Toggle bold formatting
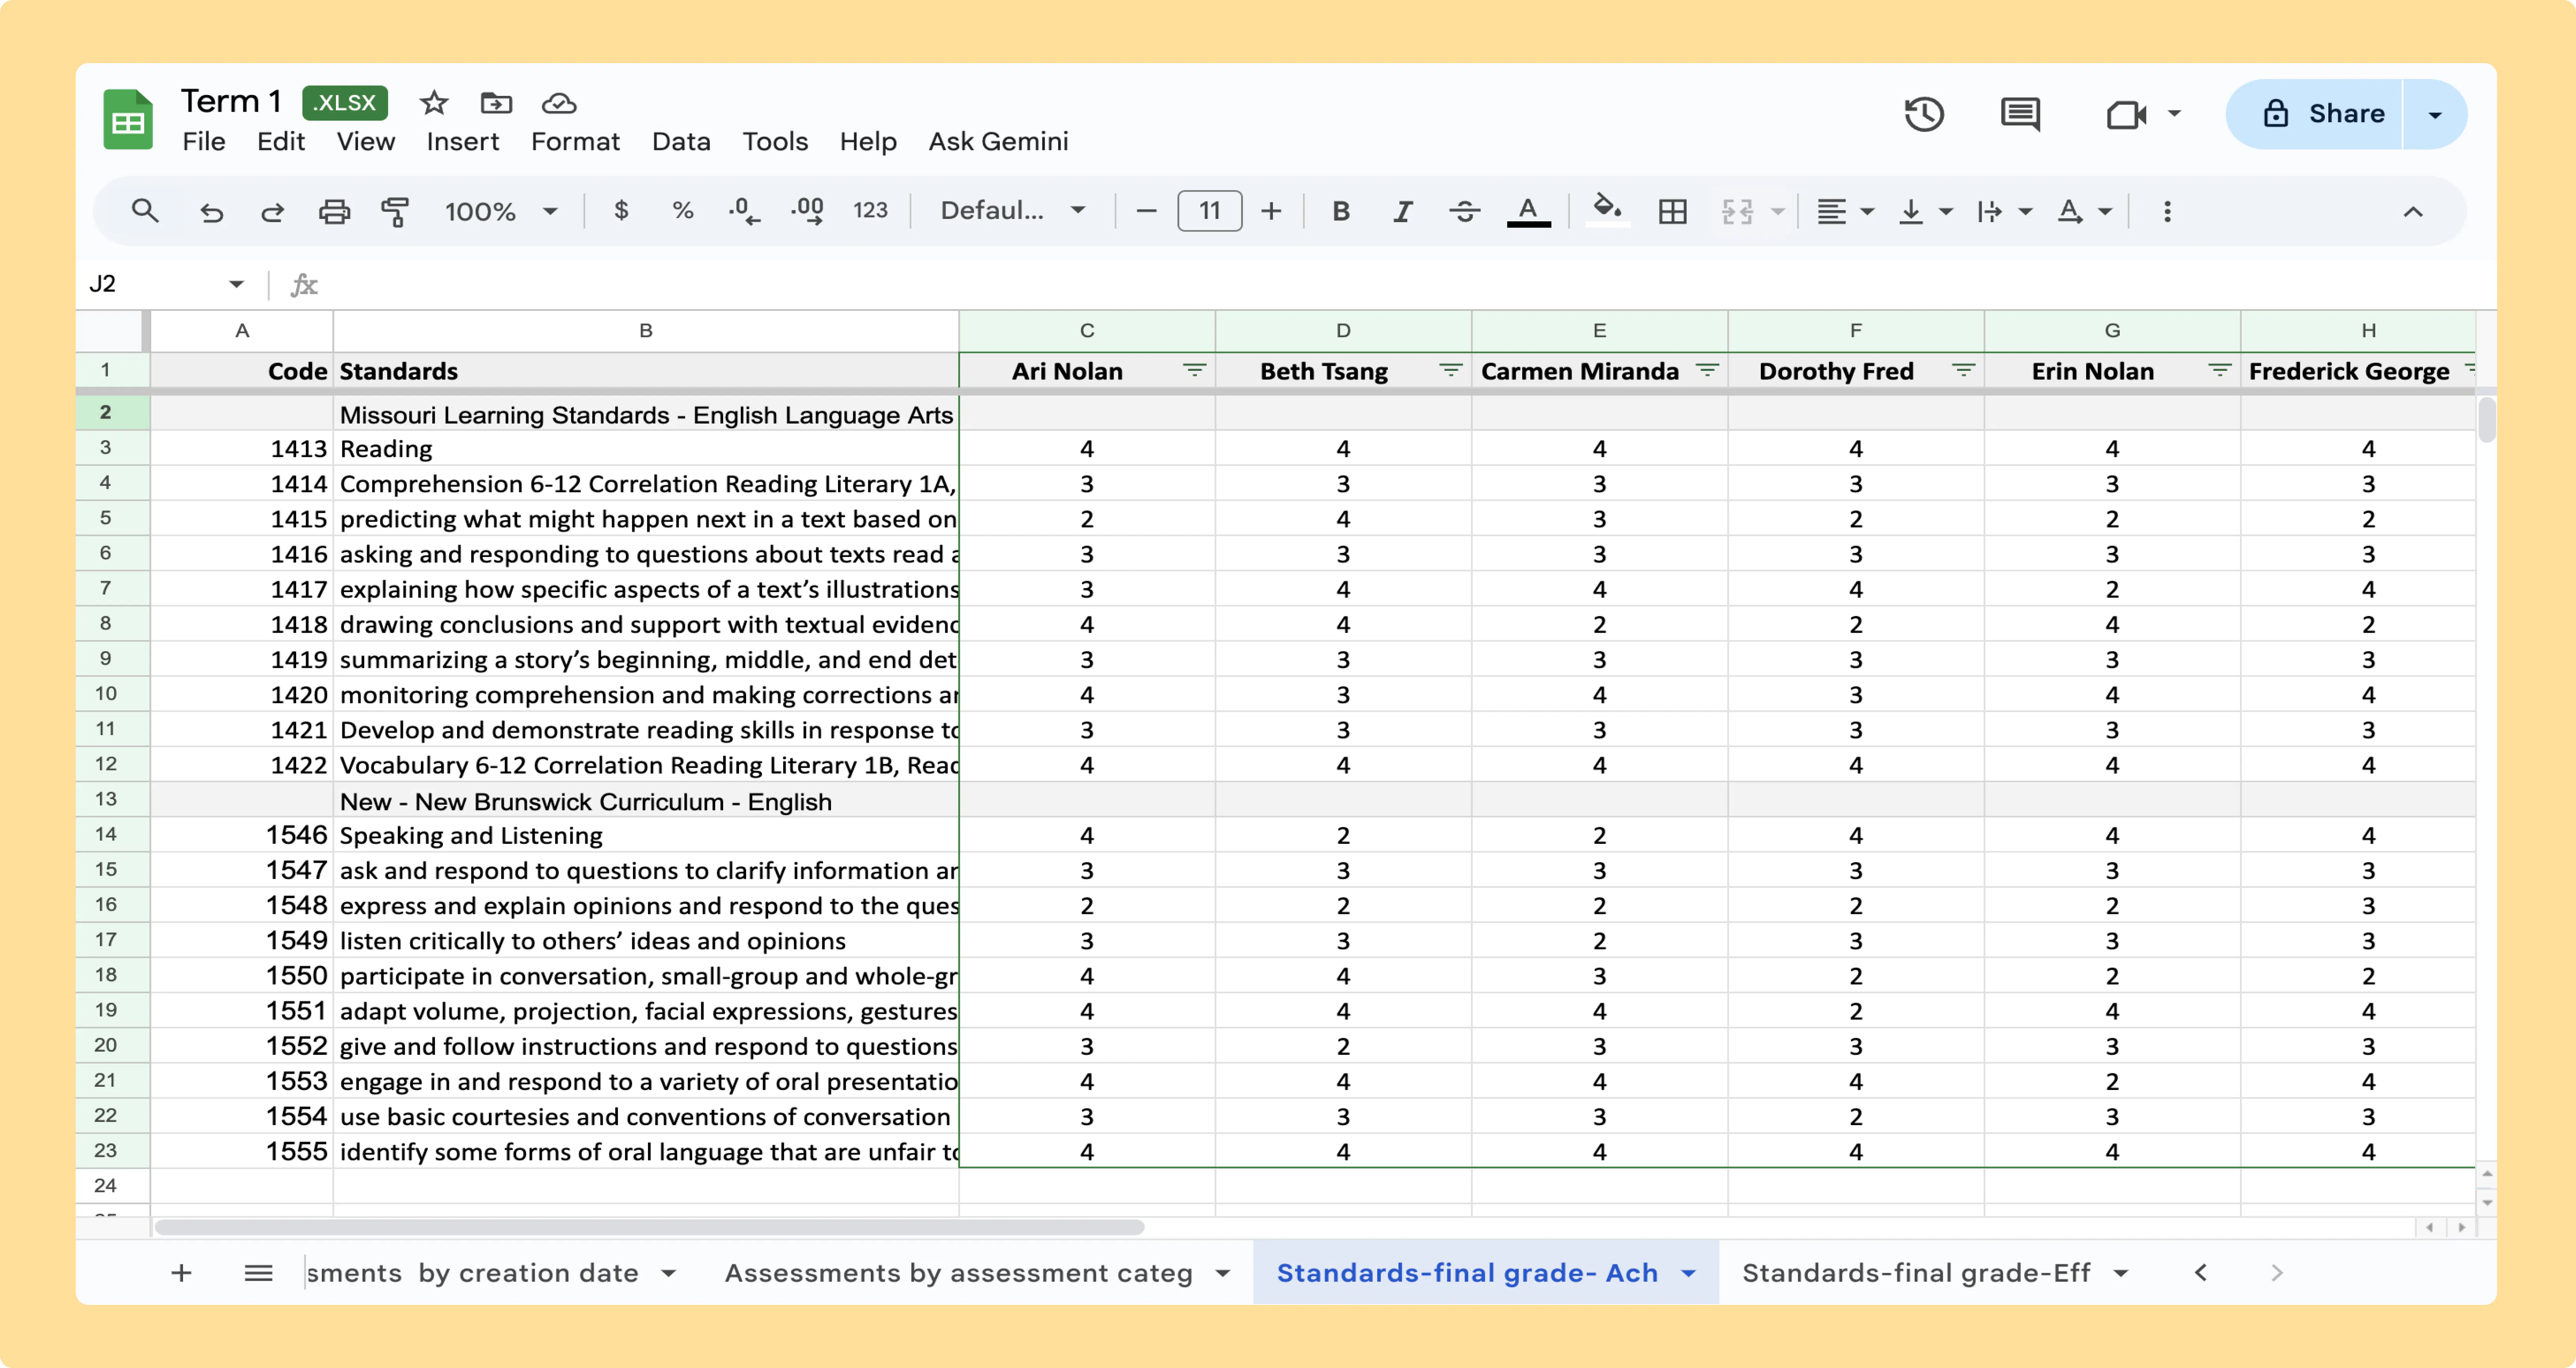Screen dimensions: 2576x1368 tap(1341, 211)
